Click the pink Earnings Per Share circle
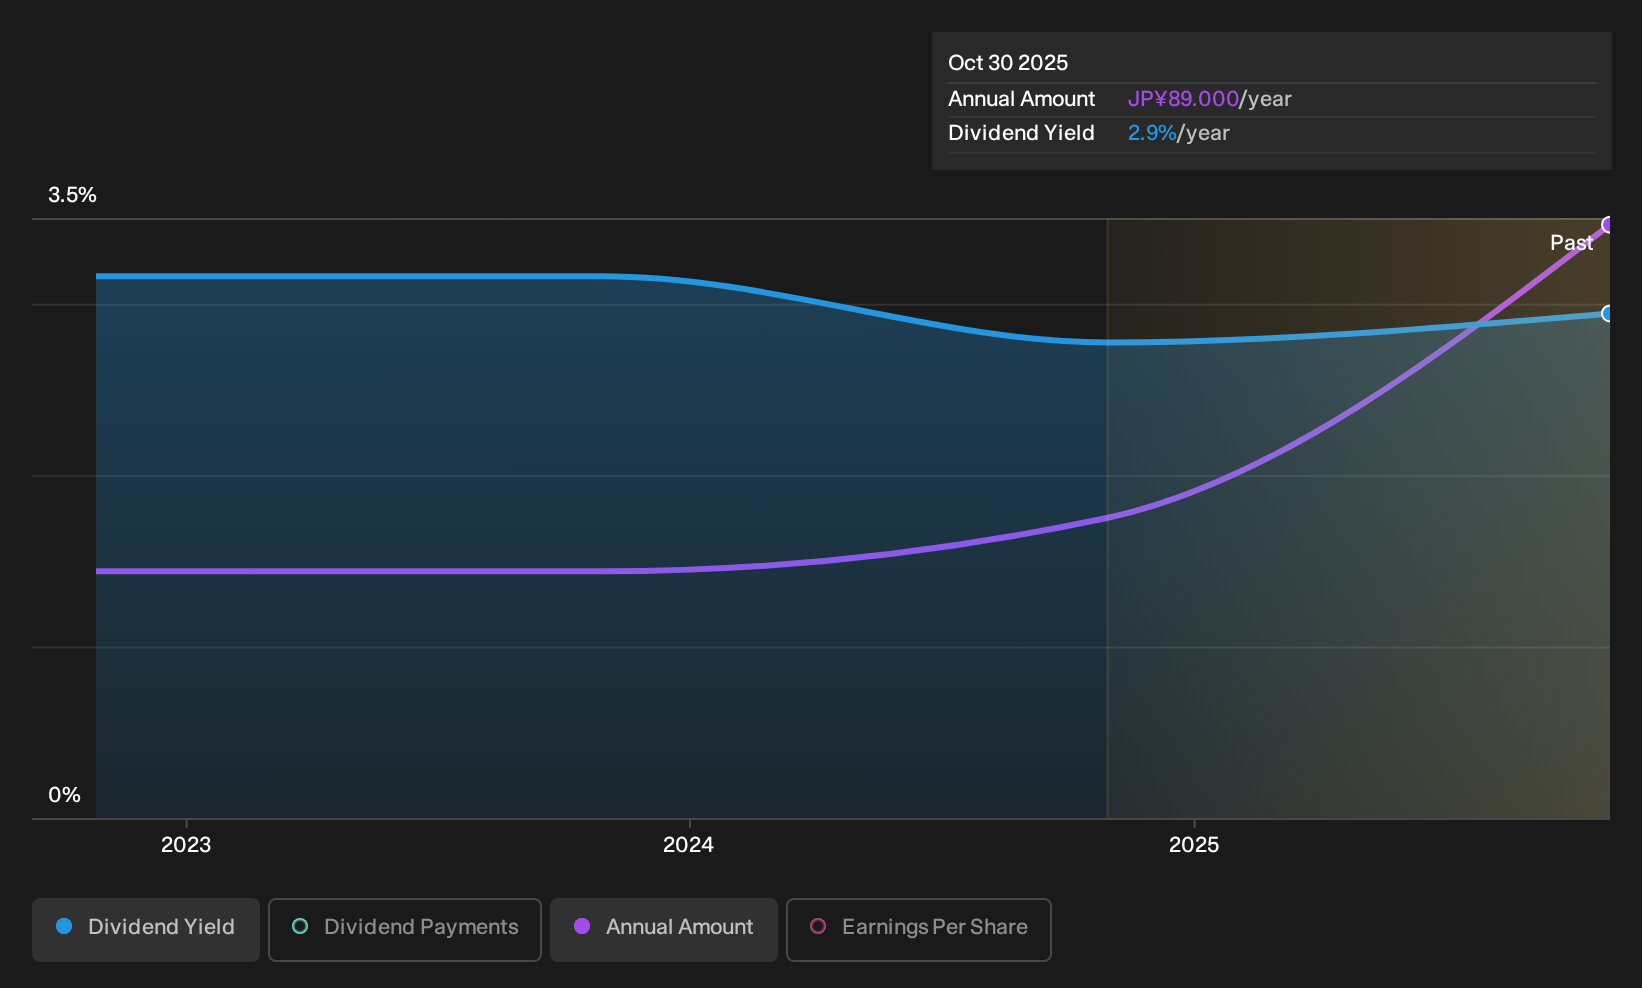This screenshot has height=988, width=1642. coord(818,926)
